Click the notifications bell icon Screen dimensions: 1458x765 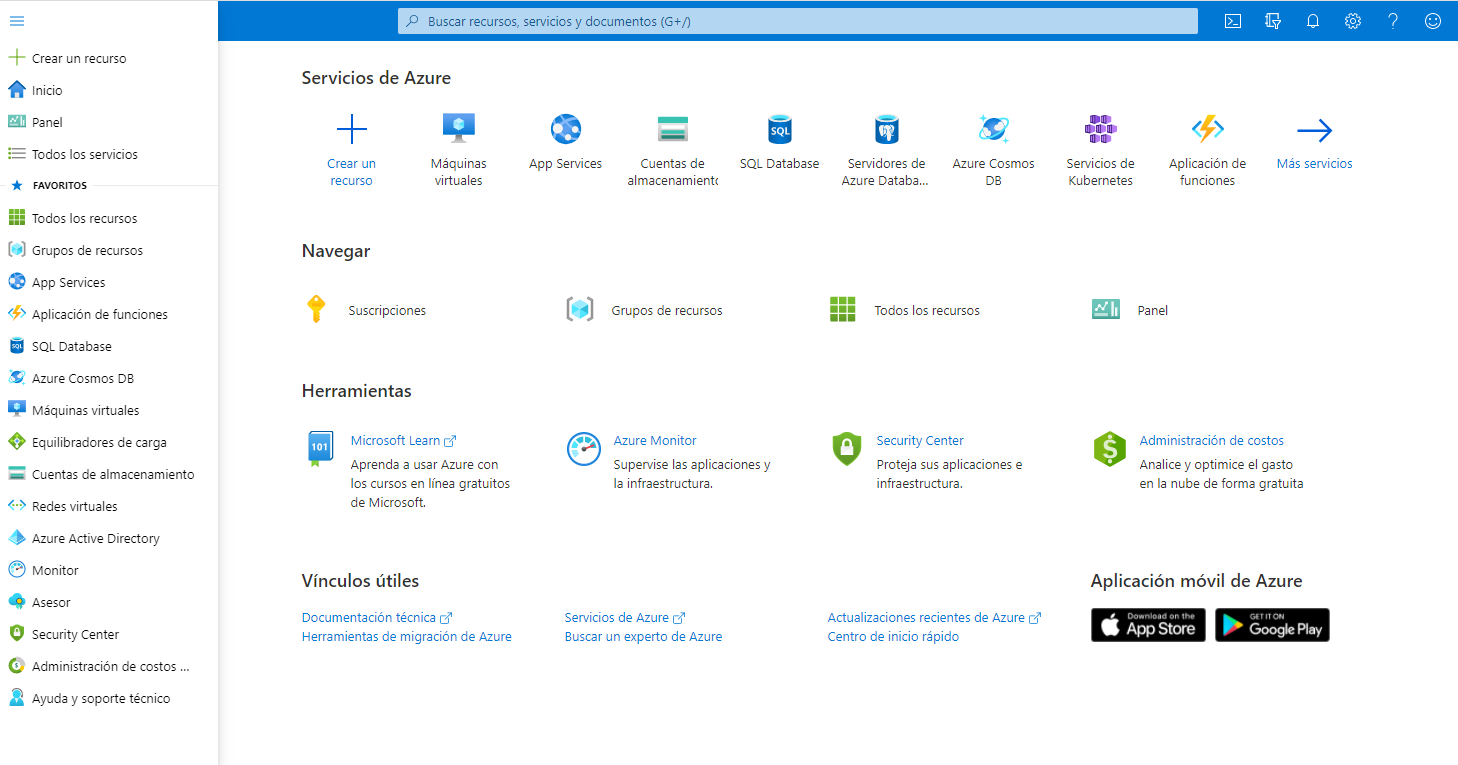1313,21
